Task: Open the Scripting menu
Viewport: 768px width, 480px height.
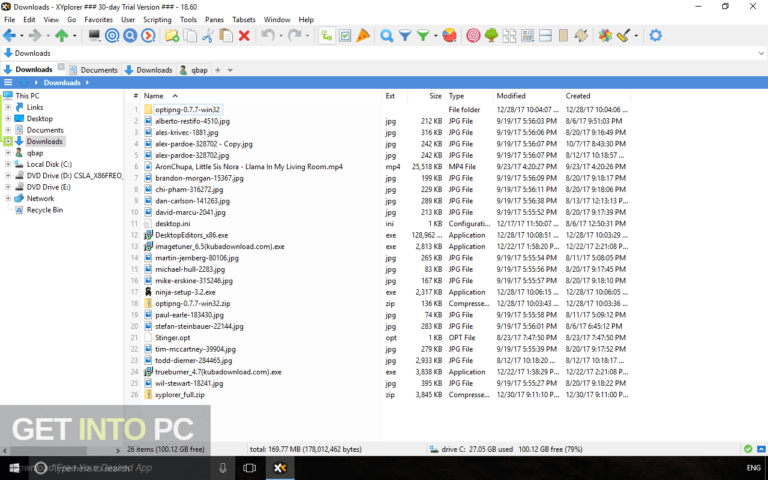Action: click(x=157, y=20)
